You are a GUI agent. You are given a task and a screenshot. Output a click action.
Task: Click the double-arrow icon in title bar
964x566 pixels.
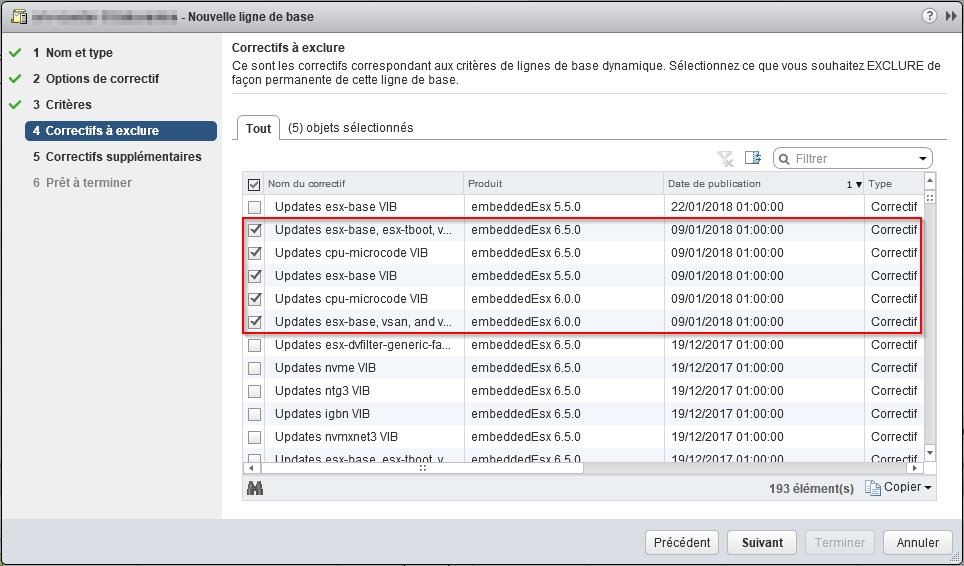[x=950, y=16]
